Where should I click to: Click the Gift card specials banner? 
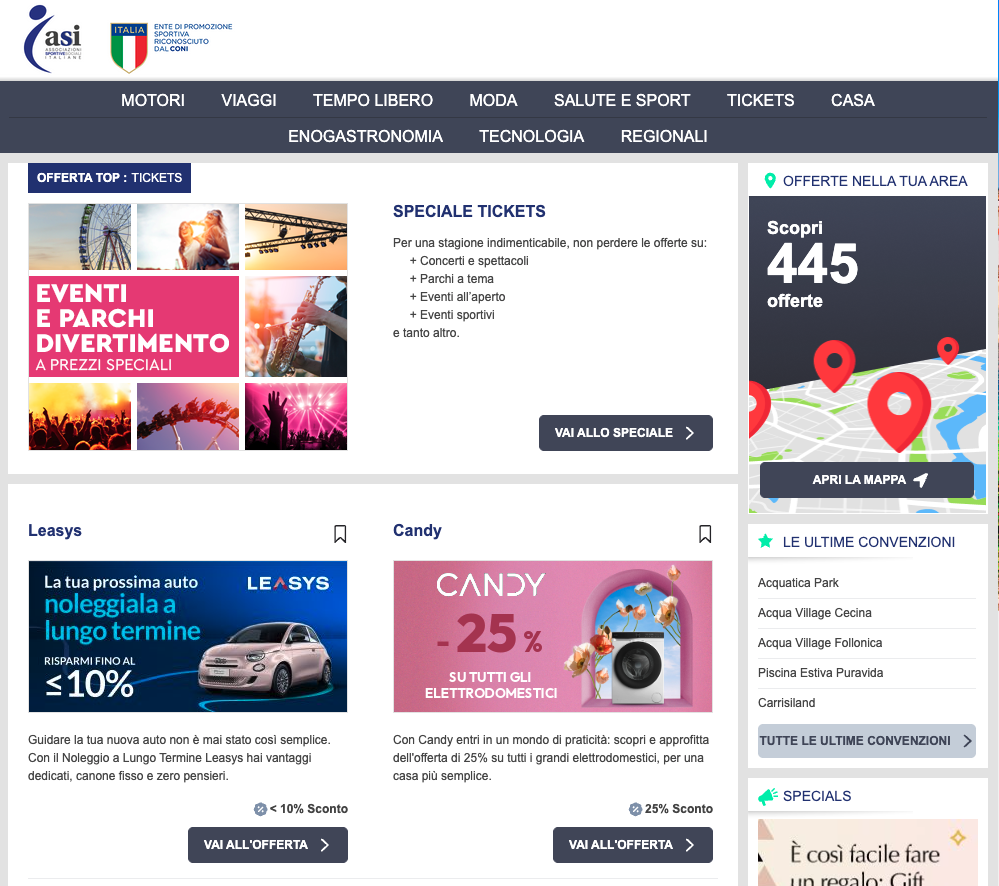867,852
